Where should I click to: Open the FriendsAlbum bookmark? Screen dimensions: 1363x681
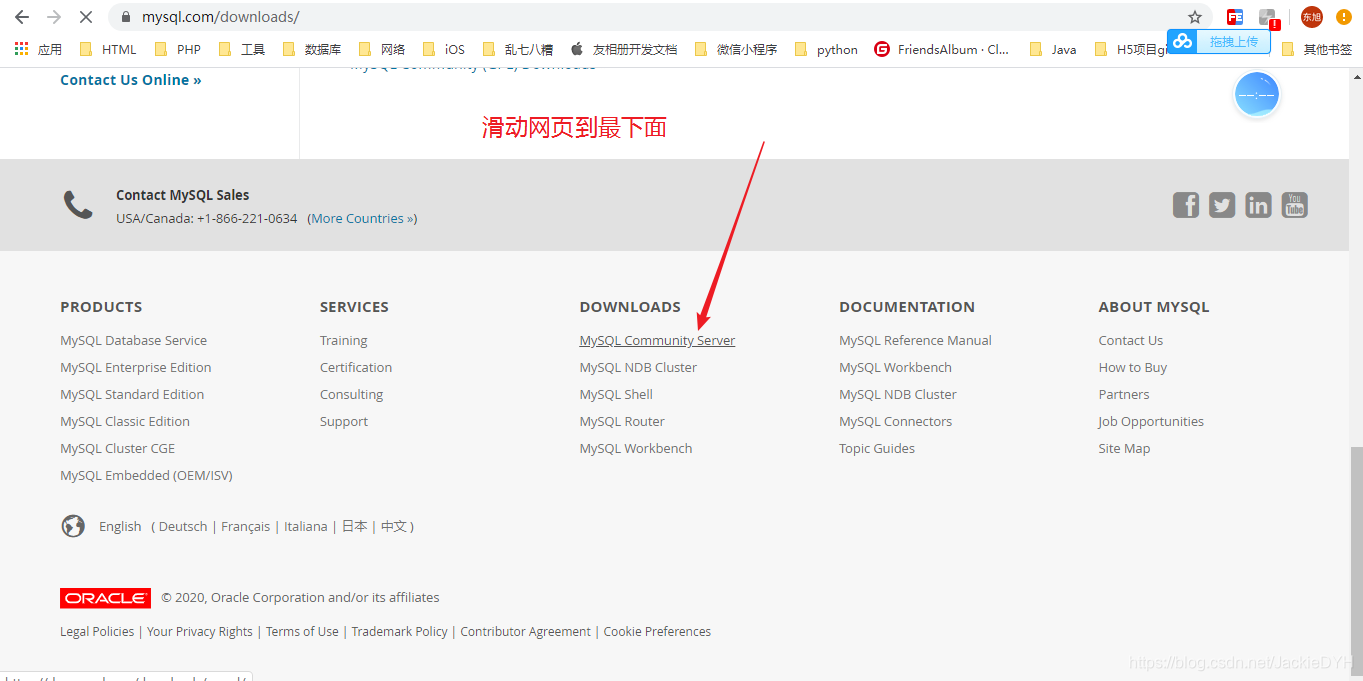[942, 49]
